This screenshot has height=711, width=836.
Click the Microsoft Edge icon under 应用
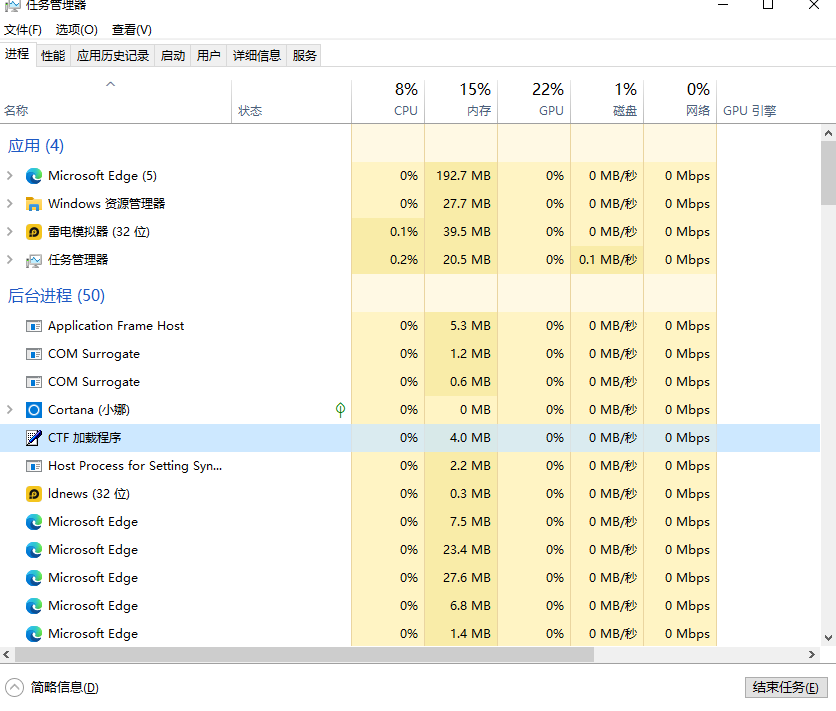[34, 176]
